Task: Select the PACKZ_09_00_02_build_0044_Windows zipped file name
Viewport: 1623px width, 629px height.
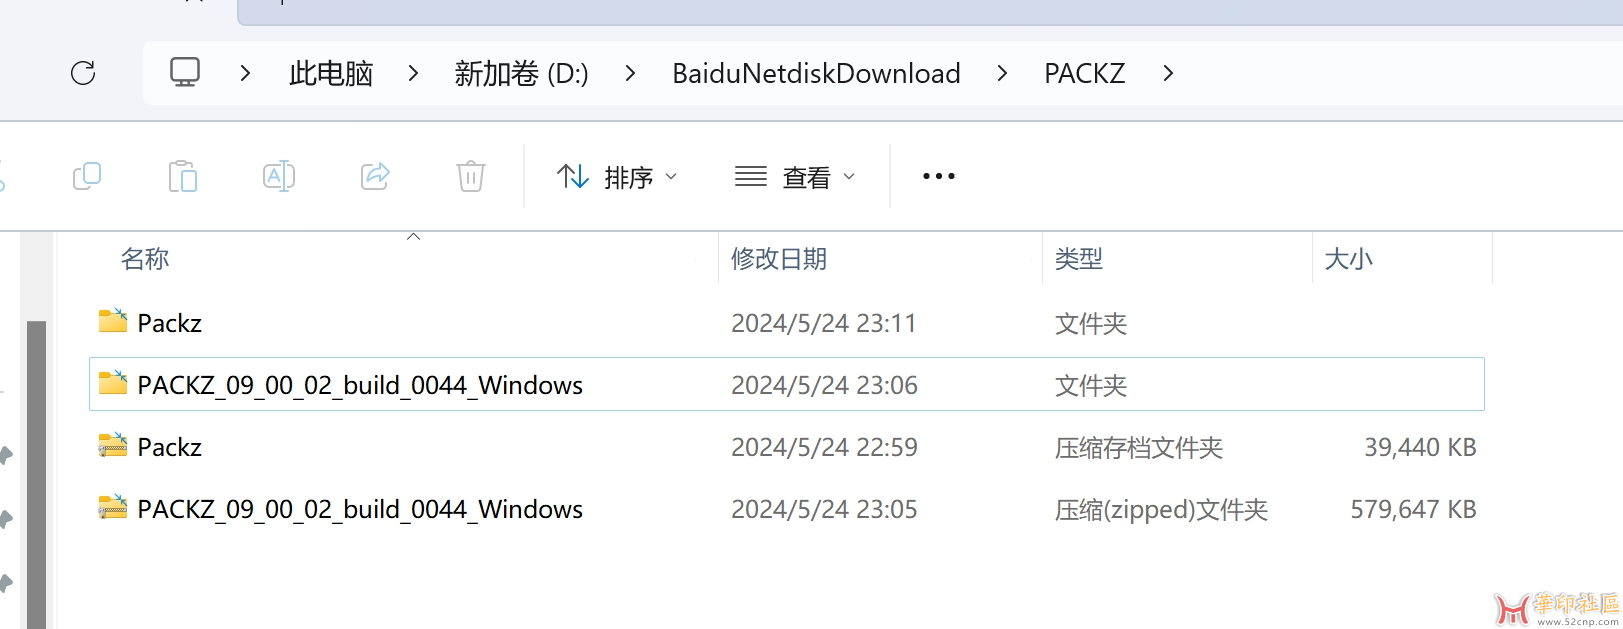Action: tap(360, 509)
